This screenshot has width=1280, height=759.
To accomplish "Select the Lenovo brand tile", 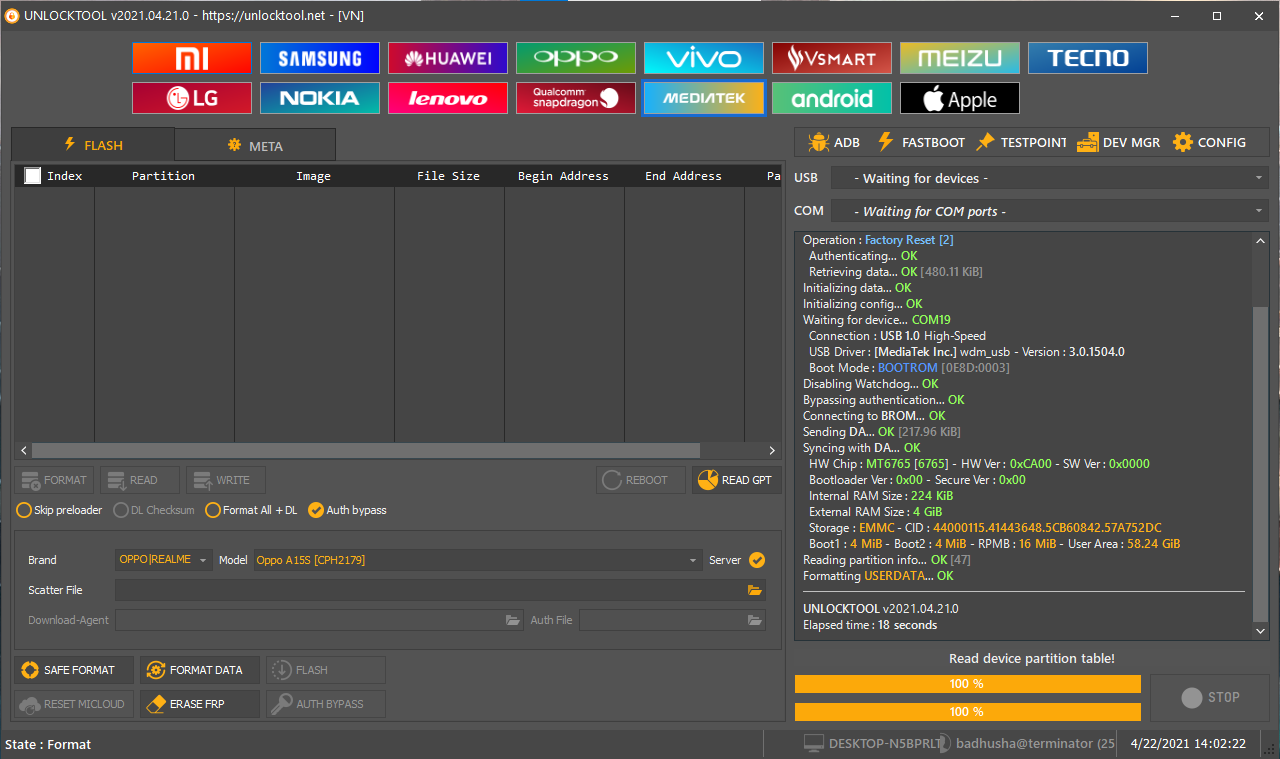I will pyautogui.click(x=448, y=98).
